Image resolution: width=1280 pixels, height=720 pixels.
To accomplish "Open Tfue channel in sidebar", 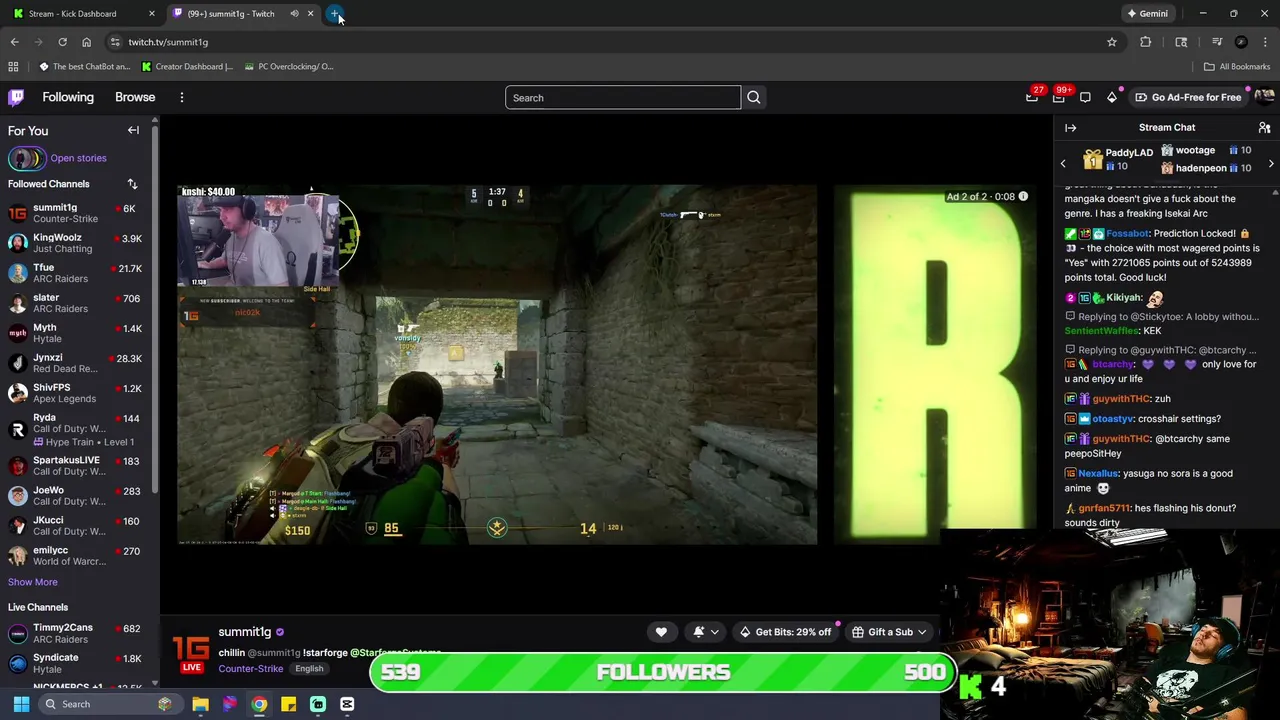I will [77, 273].
